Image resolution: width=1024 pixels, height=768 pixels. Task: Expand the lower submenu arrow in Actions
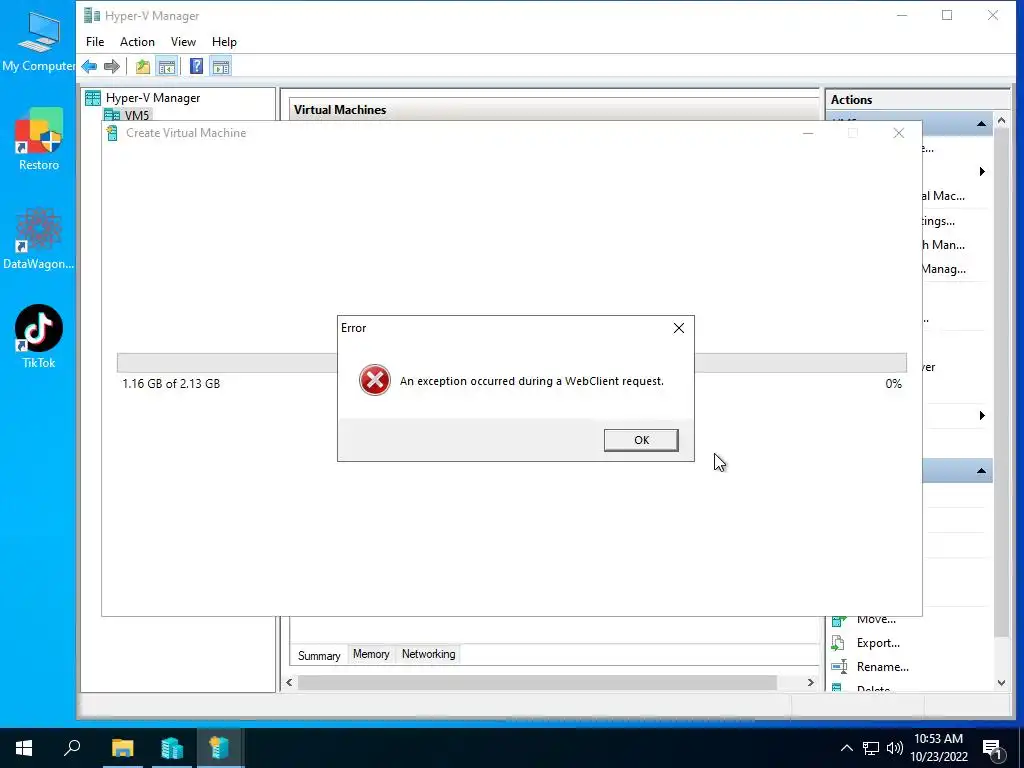982,415
